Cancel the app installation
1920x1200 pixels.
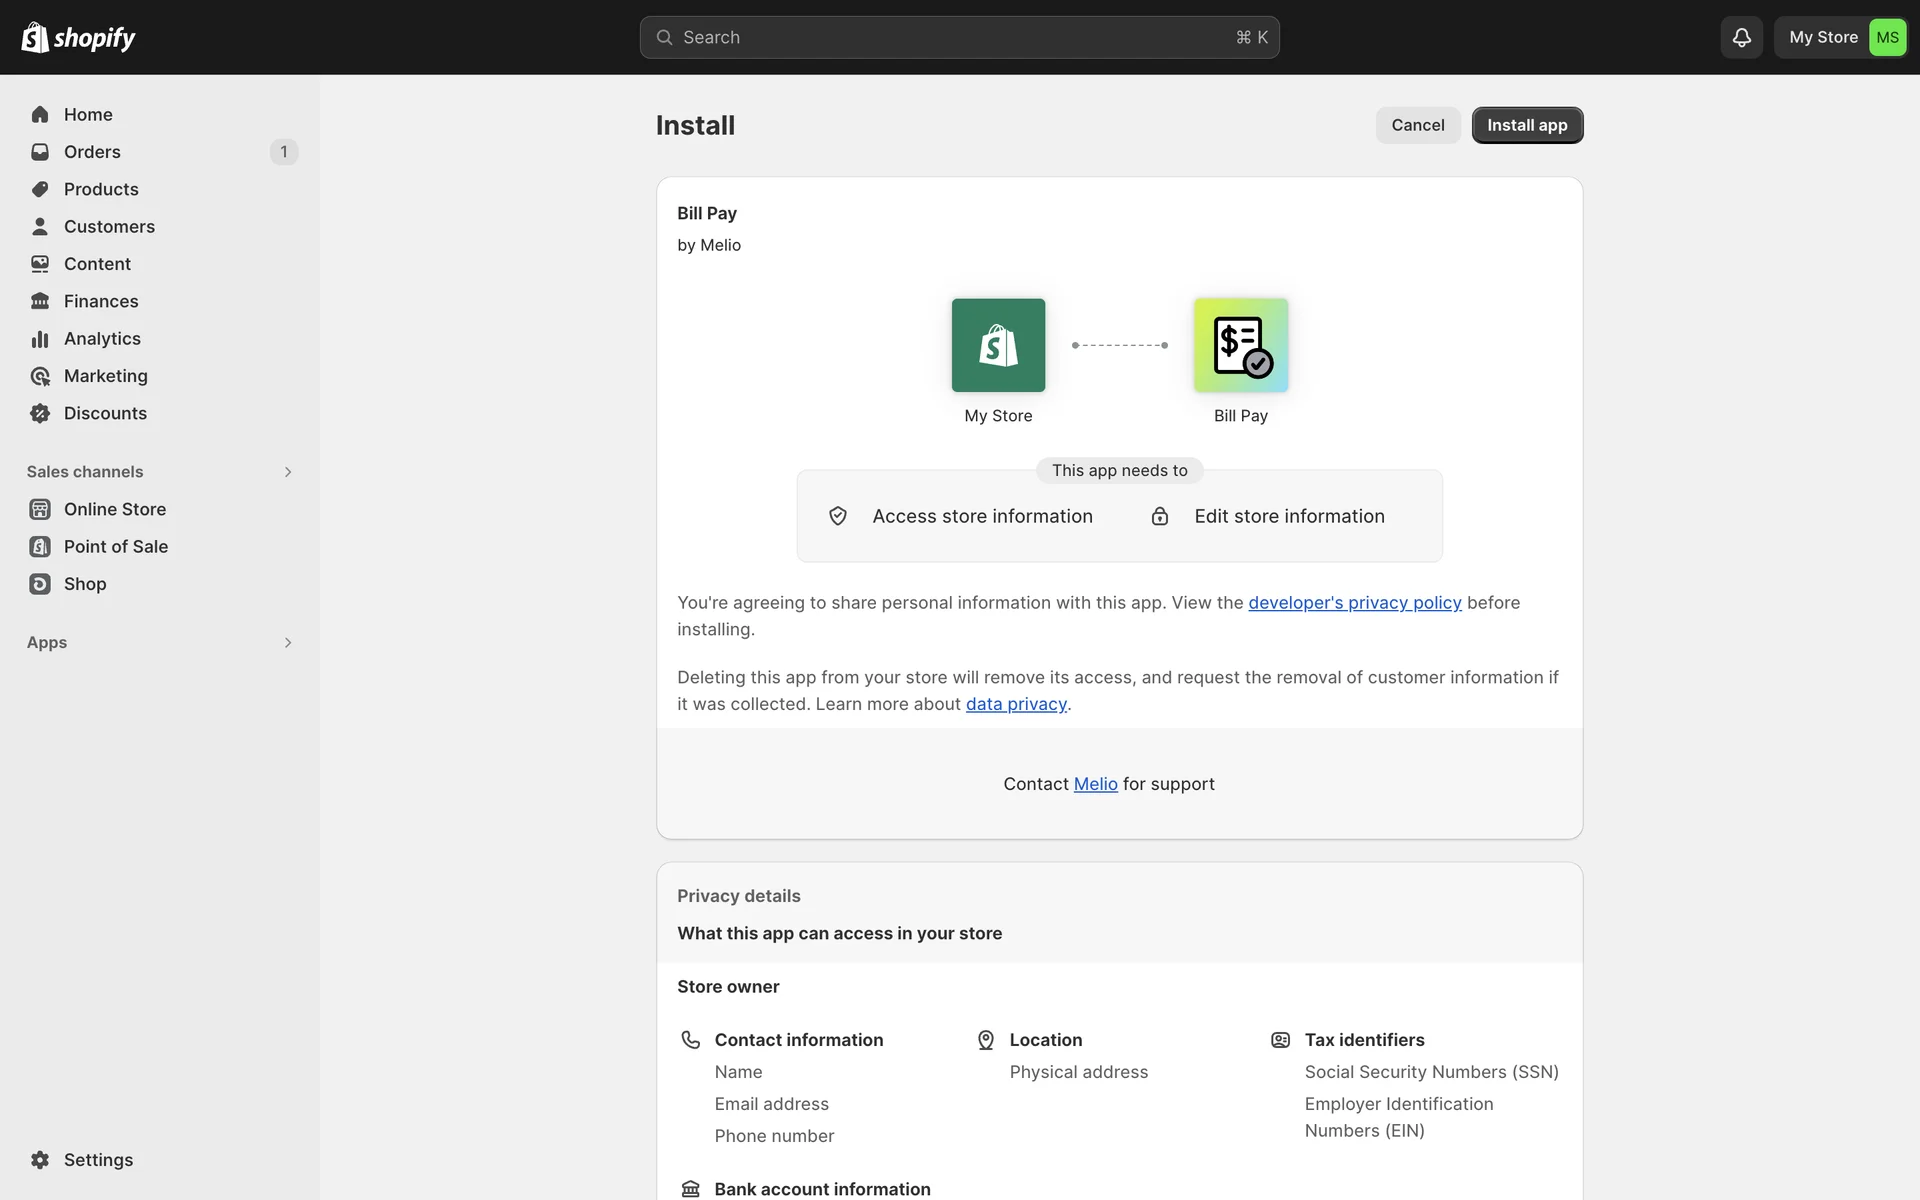point(1417,125)
